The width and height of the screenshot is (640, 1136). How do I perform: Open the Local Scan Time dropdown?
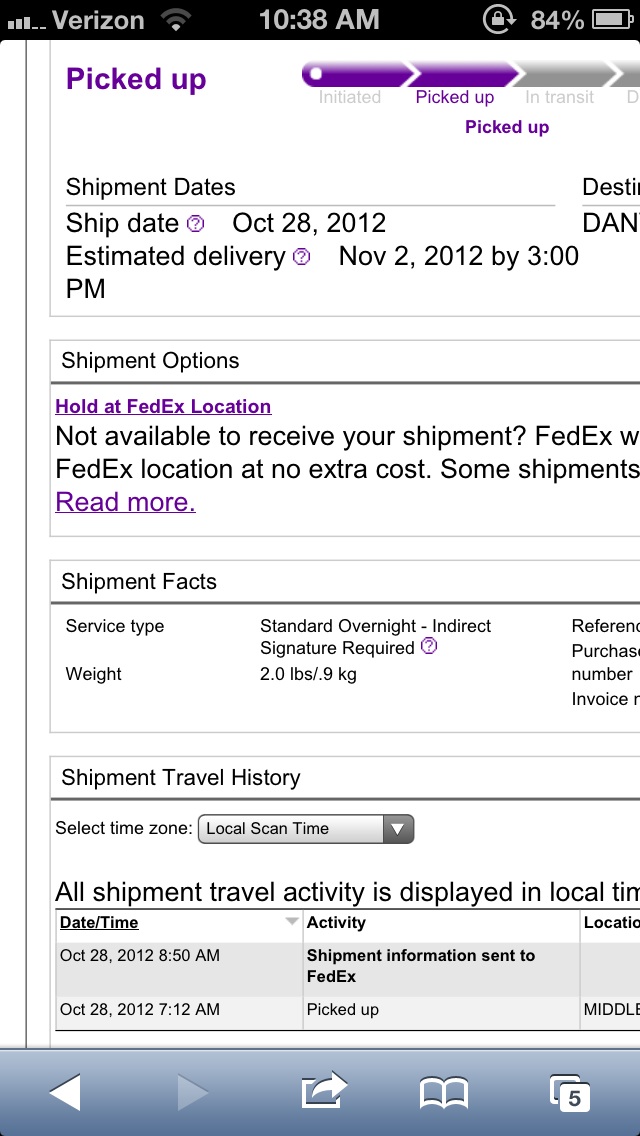click(x=306, y=829)
